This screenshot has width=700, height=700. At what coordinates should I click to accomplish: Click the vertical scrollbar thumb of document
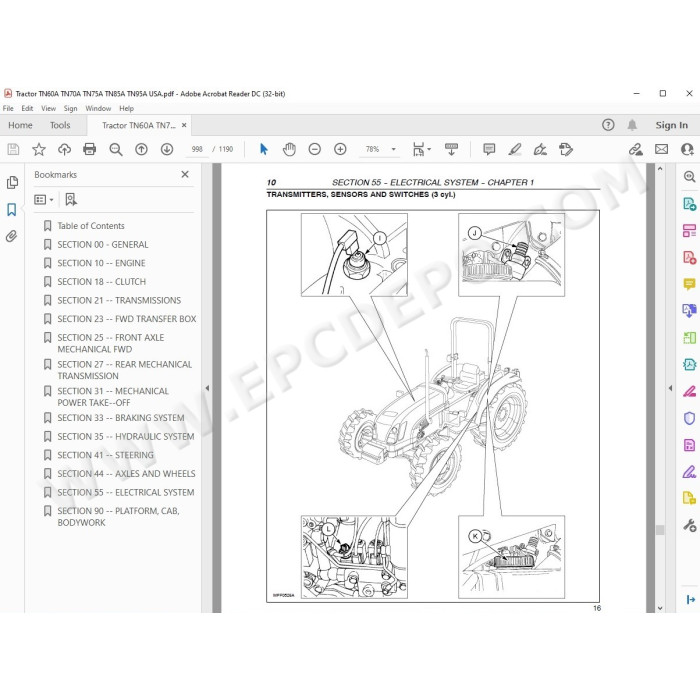(660, 530)
